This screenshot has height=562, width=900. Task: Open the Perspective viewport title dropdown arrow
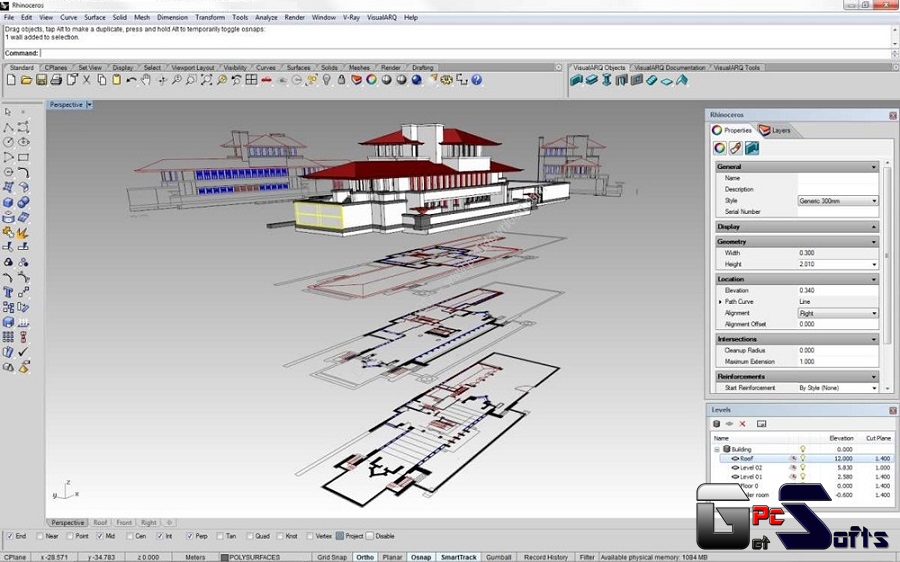point(89,104)
